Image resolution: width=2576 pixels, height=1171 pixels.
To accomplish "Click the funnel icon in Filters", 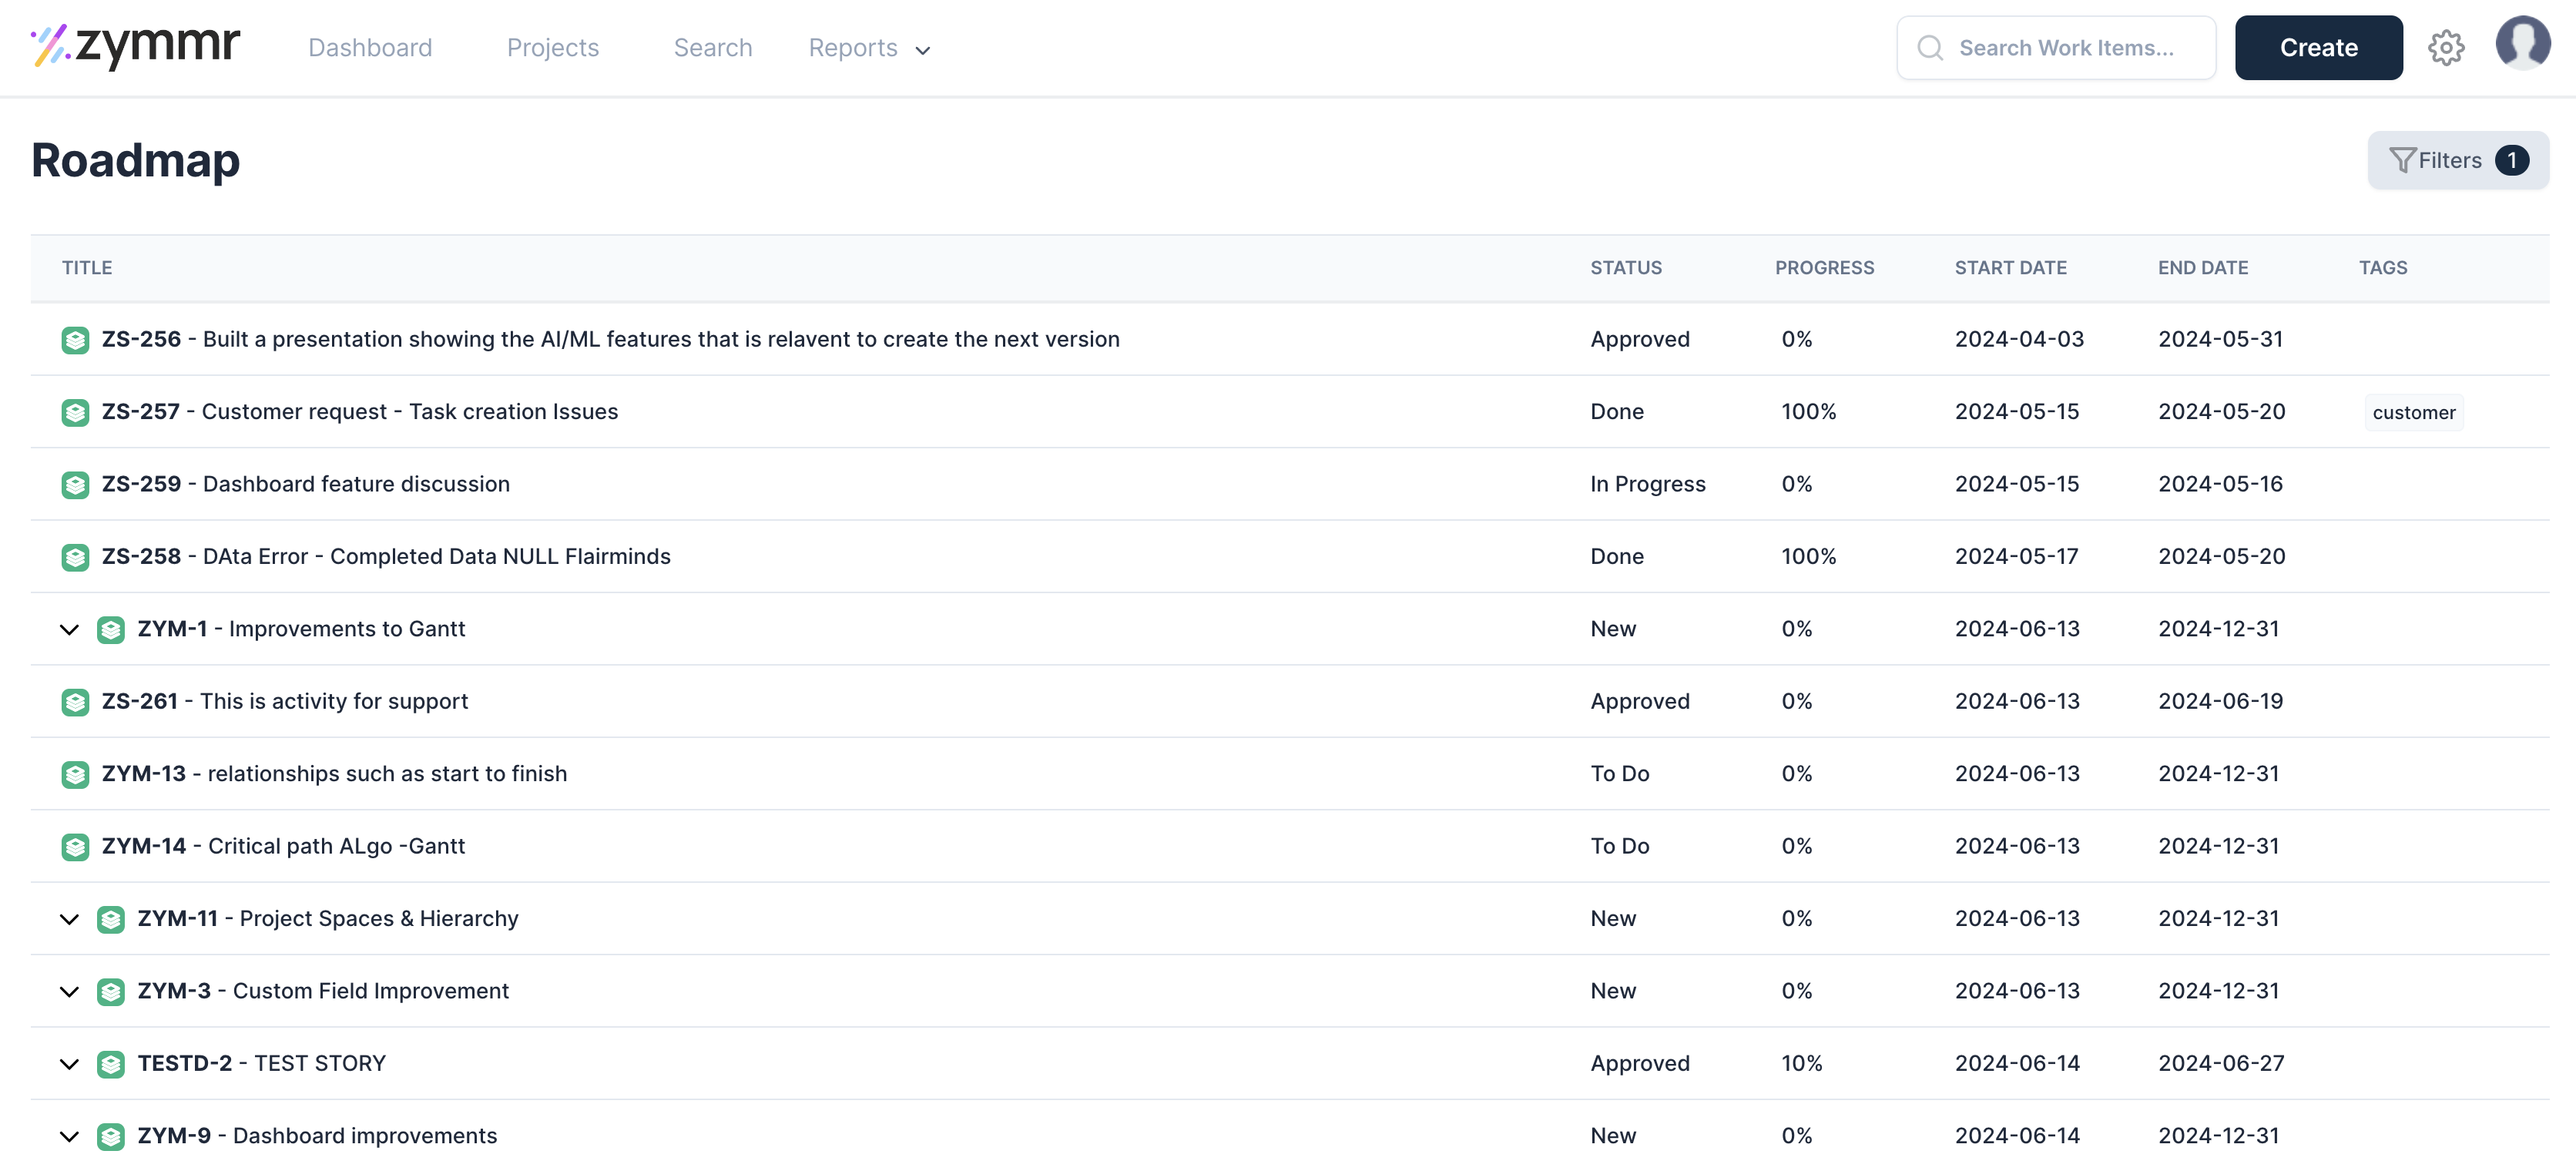I will click(2402, 160).
